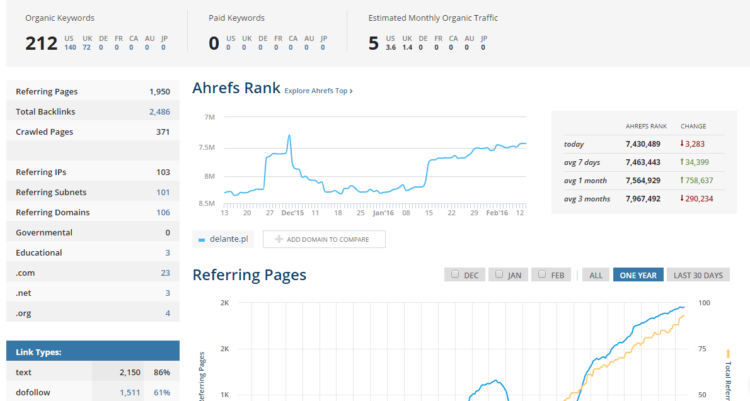Image resolution: width=750 pixels, height=401 pixels.
Task: Select the LAST 30 DAYS range tab
Action: coord(698,275)
